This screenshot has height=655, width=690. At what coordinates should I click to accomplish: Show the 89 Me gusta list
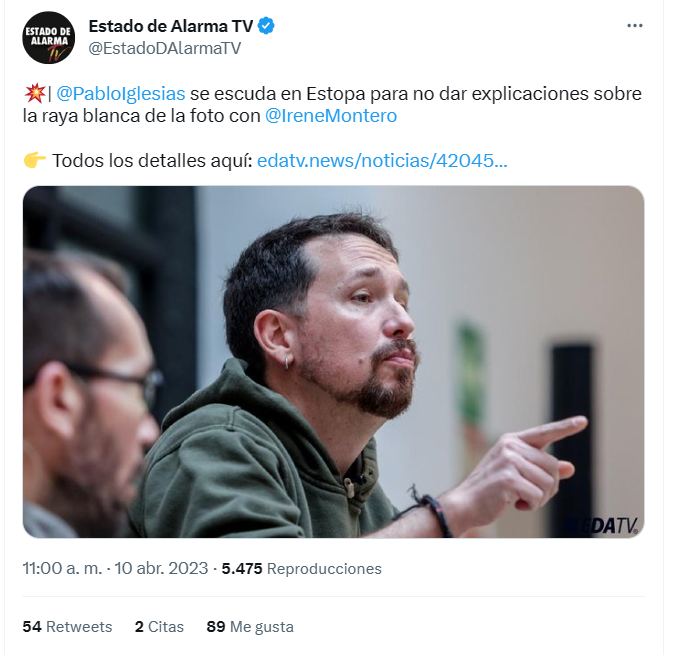click(x=250, y=626)
